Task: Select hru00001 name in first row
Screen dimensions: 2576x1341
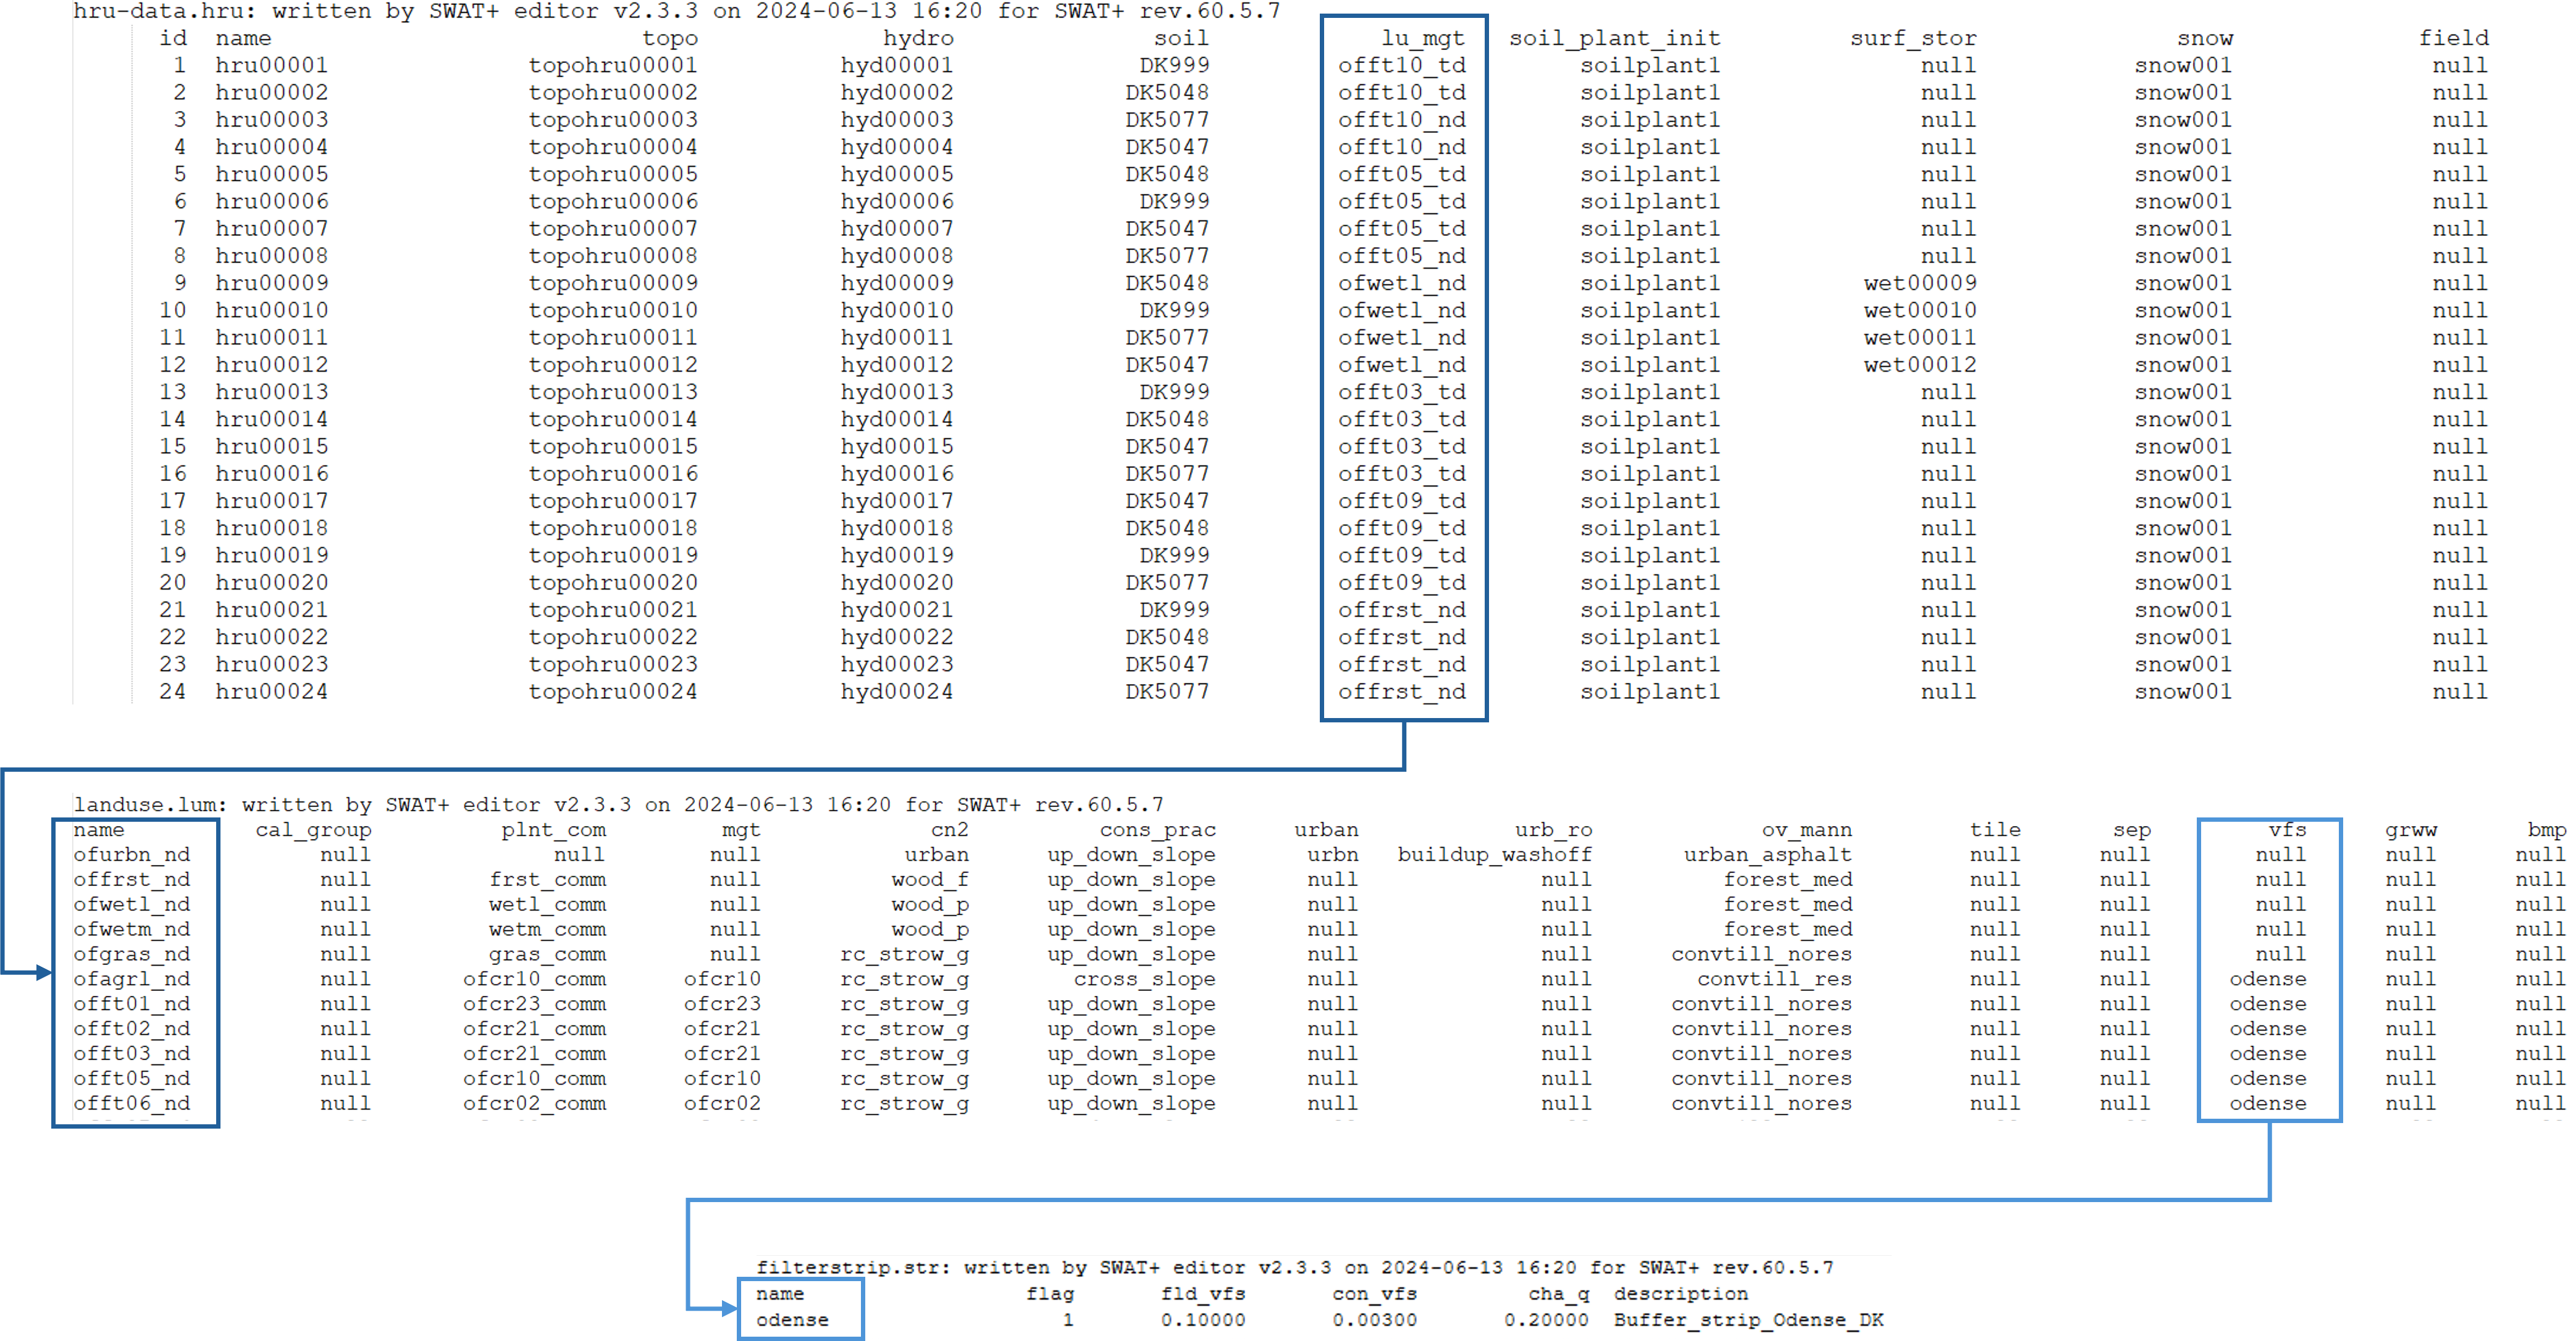Action: 271,65
